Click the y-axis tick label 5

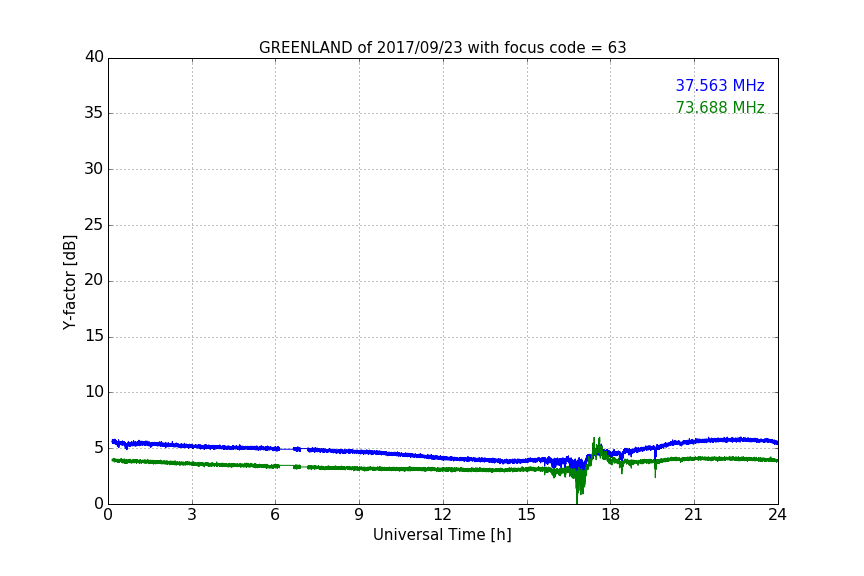pyautogui.click(x=99, y=448)
